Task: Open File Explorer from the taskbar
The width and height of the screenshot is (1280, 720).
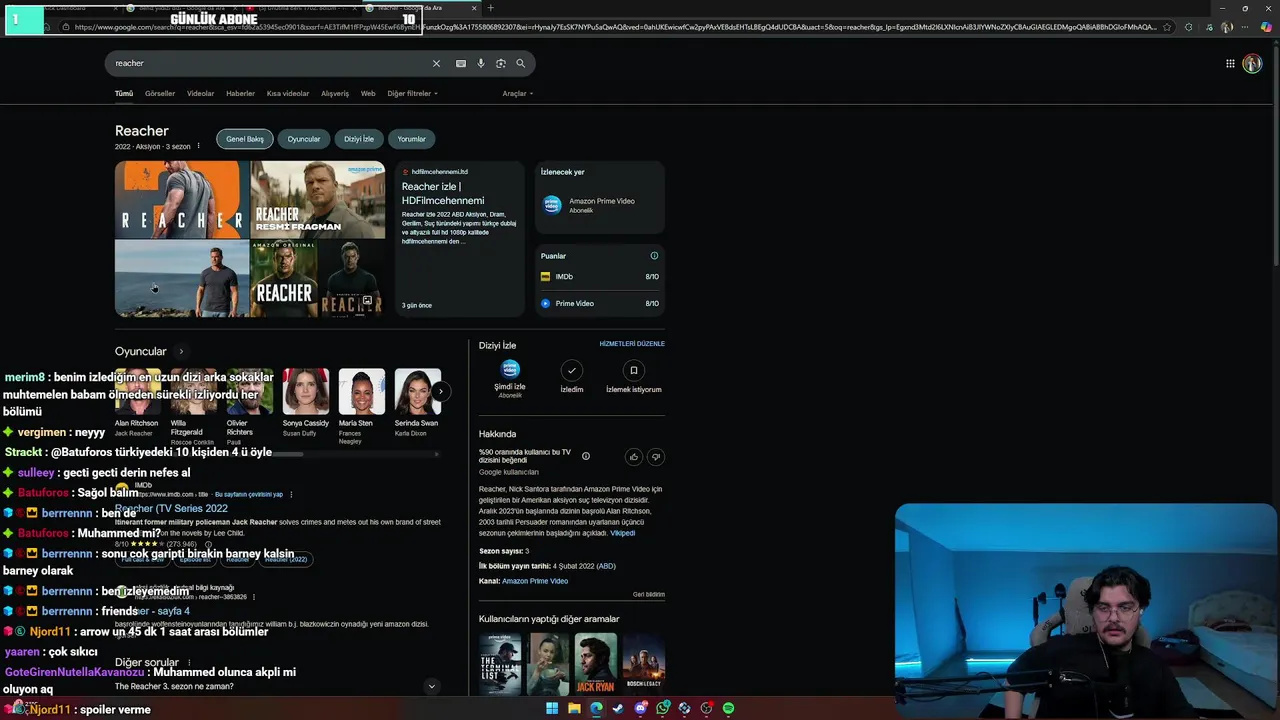Action: (x=574, y=708)
